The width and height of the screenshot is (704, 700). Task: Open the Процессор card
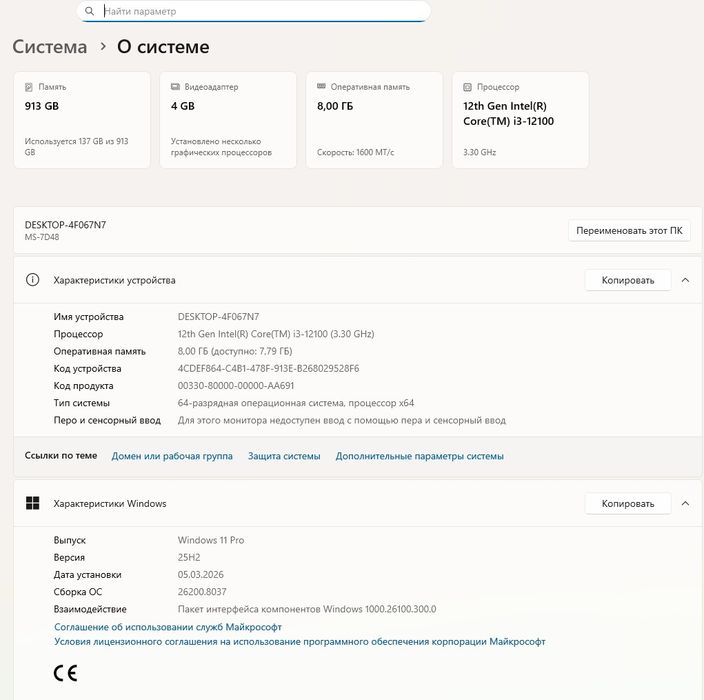click(x=520, y=120)
